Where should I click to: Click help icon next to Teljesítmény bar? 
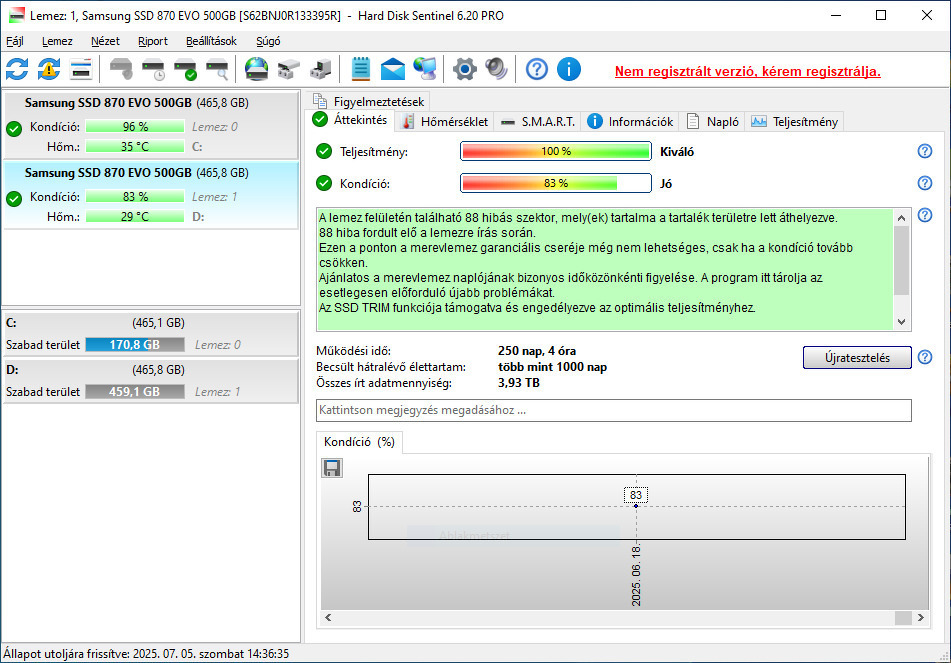point(925,151)
